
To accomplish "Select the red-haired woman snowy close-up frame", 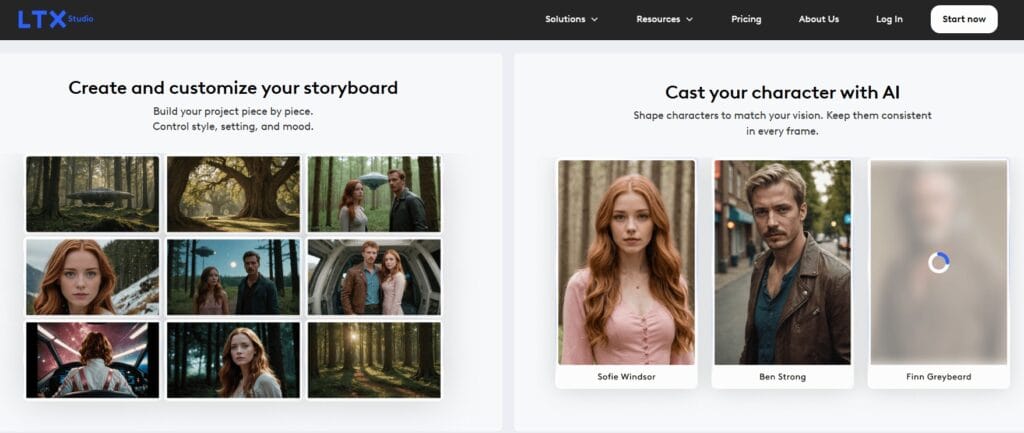I will click(92, 277).
